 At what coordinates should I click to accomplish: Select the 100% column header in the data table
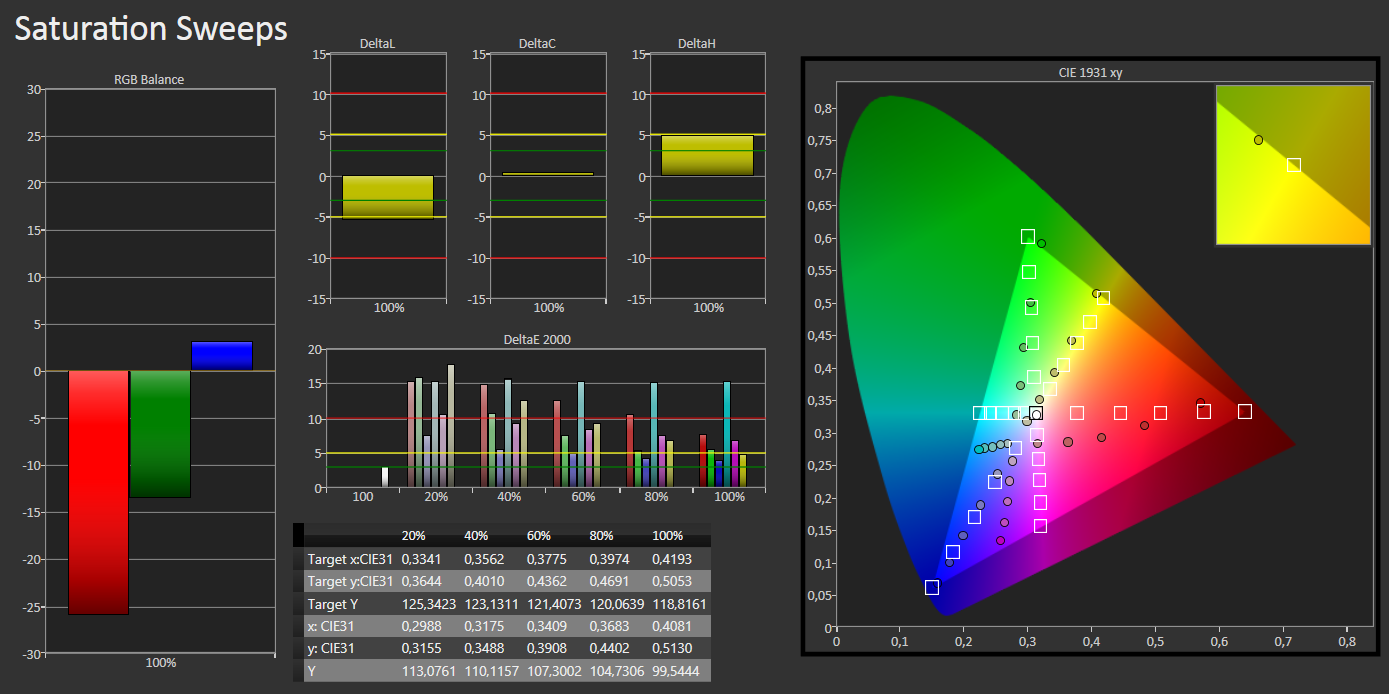click(x=670, y=535)
